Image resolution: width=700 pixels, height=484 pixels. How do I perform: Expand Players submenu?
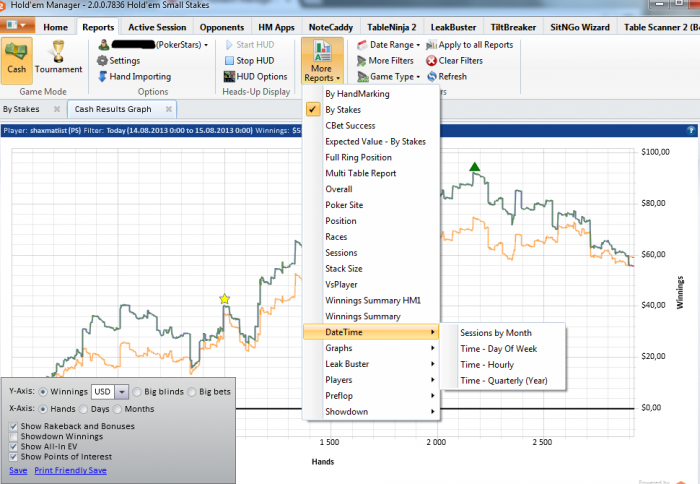click(x=371, y=380)
